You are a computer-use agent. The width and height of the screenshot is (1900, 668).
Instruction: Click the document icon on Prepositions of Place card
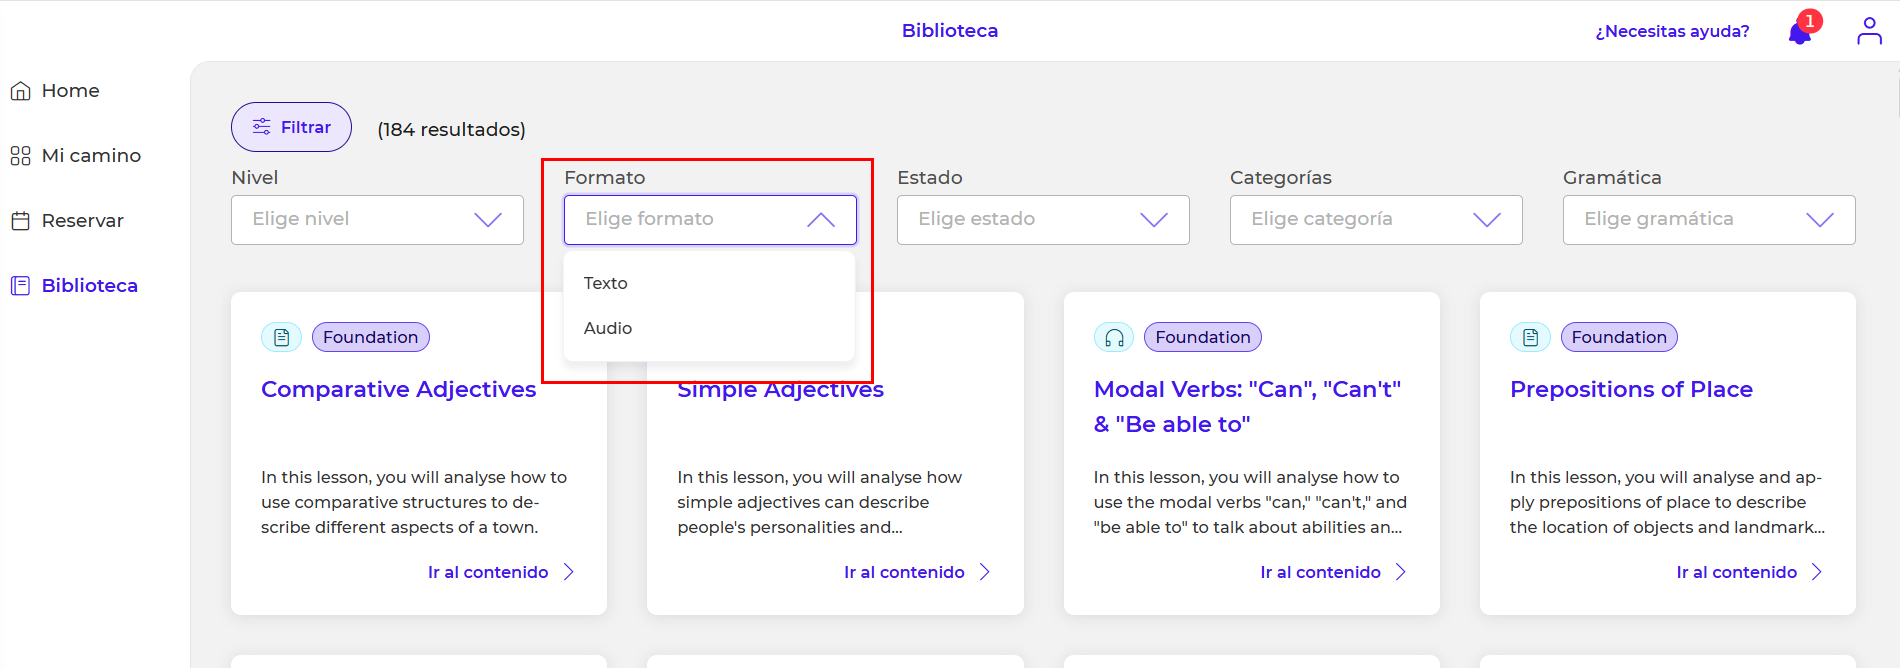(1530, 338)
